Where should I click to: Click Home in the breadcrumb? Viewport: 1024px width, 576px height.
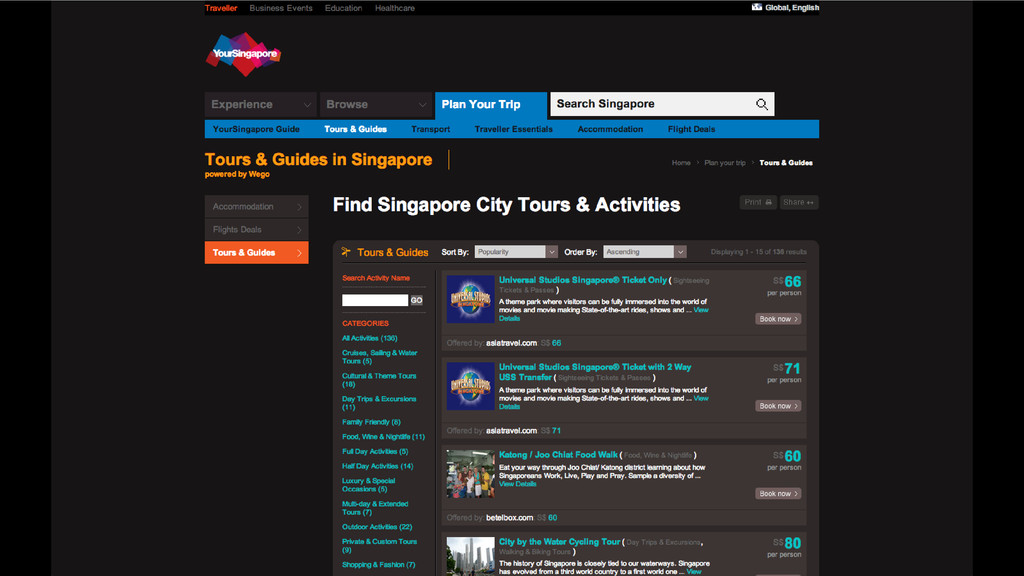pos(680,163)
